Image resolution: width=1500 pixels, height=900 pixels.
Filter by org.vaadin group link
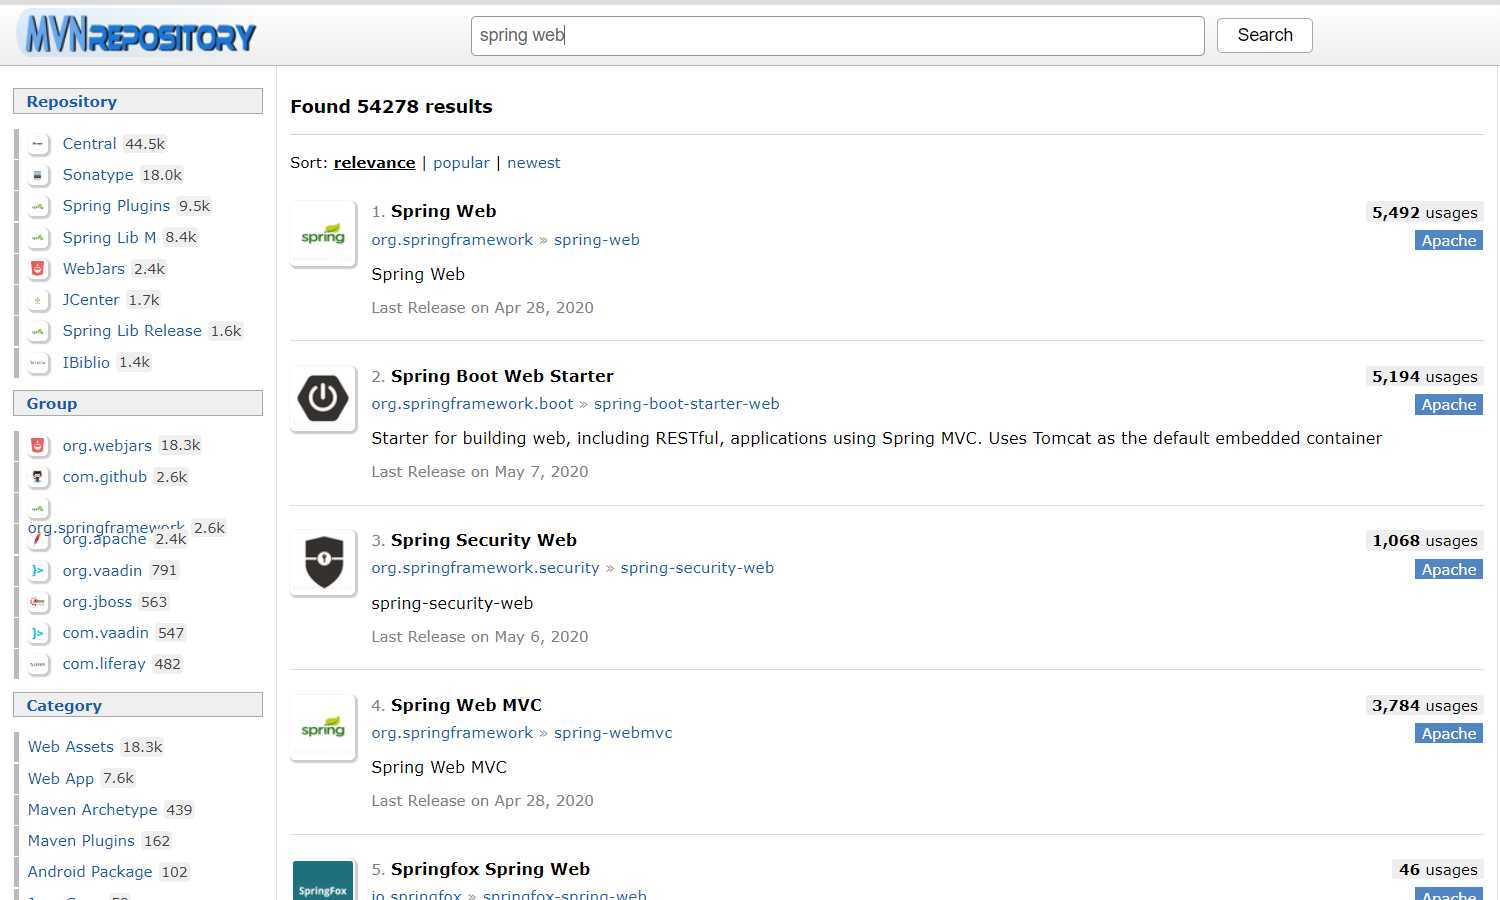click(x=102, y=571)
